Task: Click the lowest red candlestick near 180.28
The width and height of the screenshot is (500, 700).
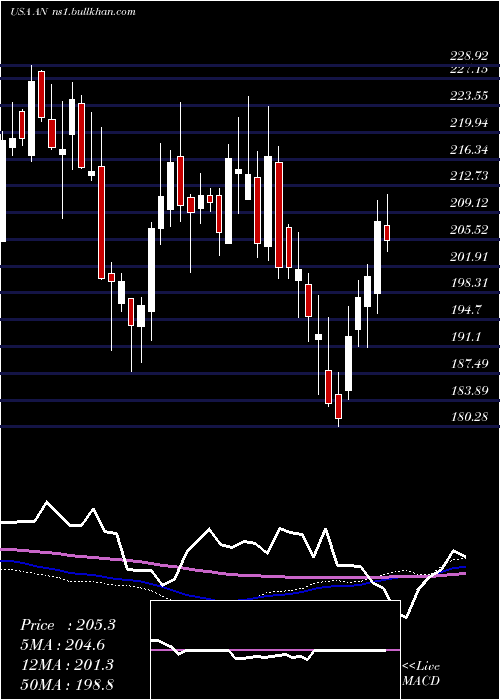Action: point(338,406)
